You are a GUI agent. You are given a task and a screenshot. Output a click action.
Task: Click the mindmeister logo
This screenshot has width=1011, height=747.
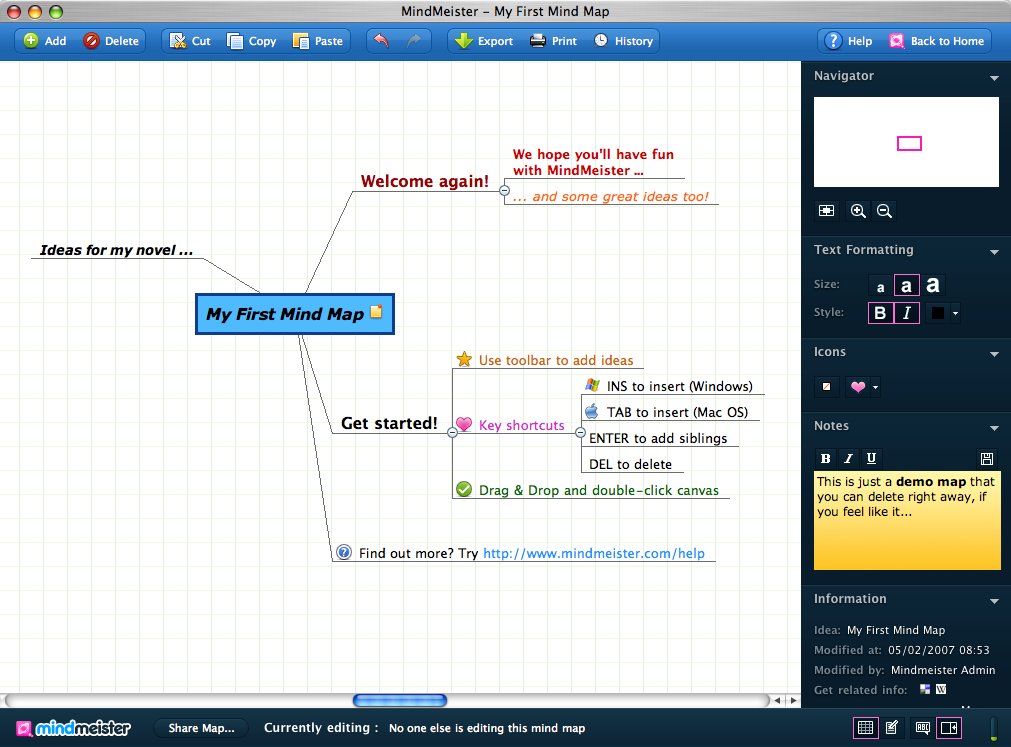coord(73,728)
